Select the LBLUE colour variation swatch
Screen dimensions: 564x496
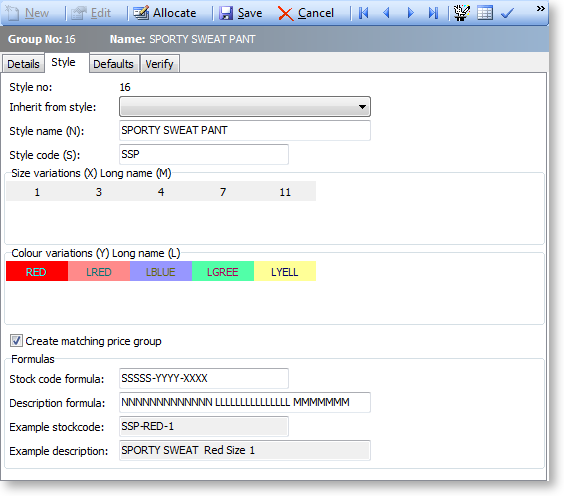(161, 272)
